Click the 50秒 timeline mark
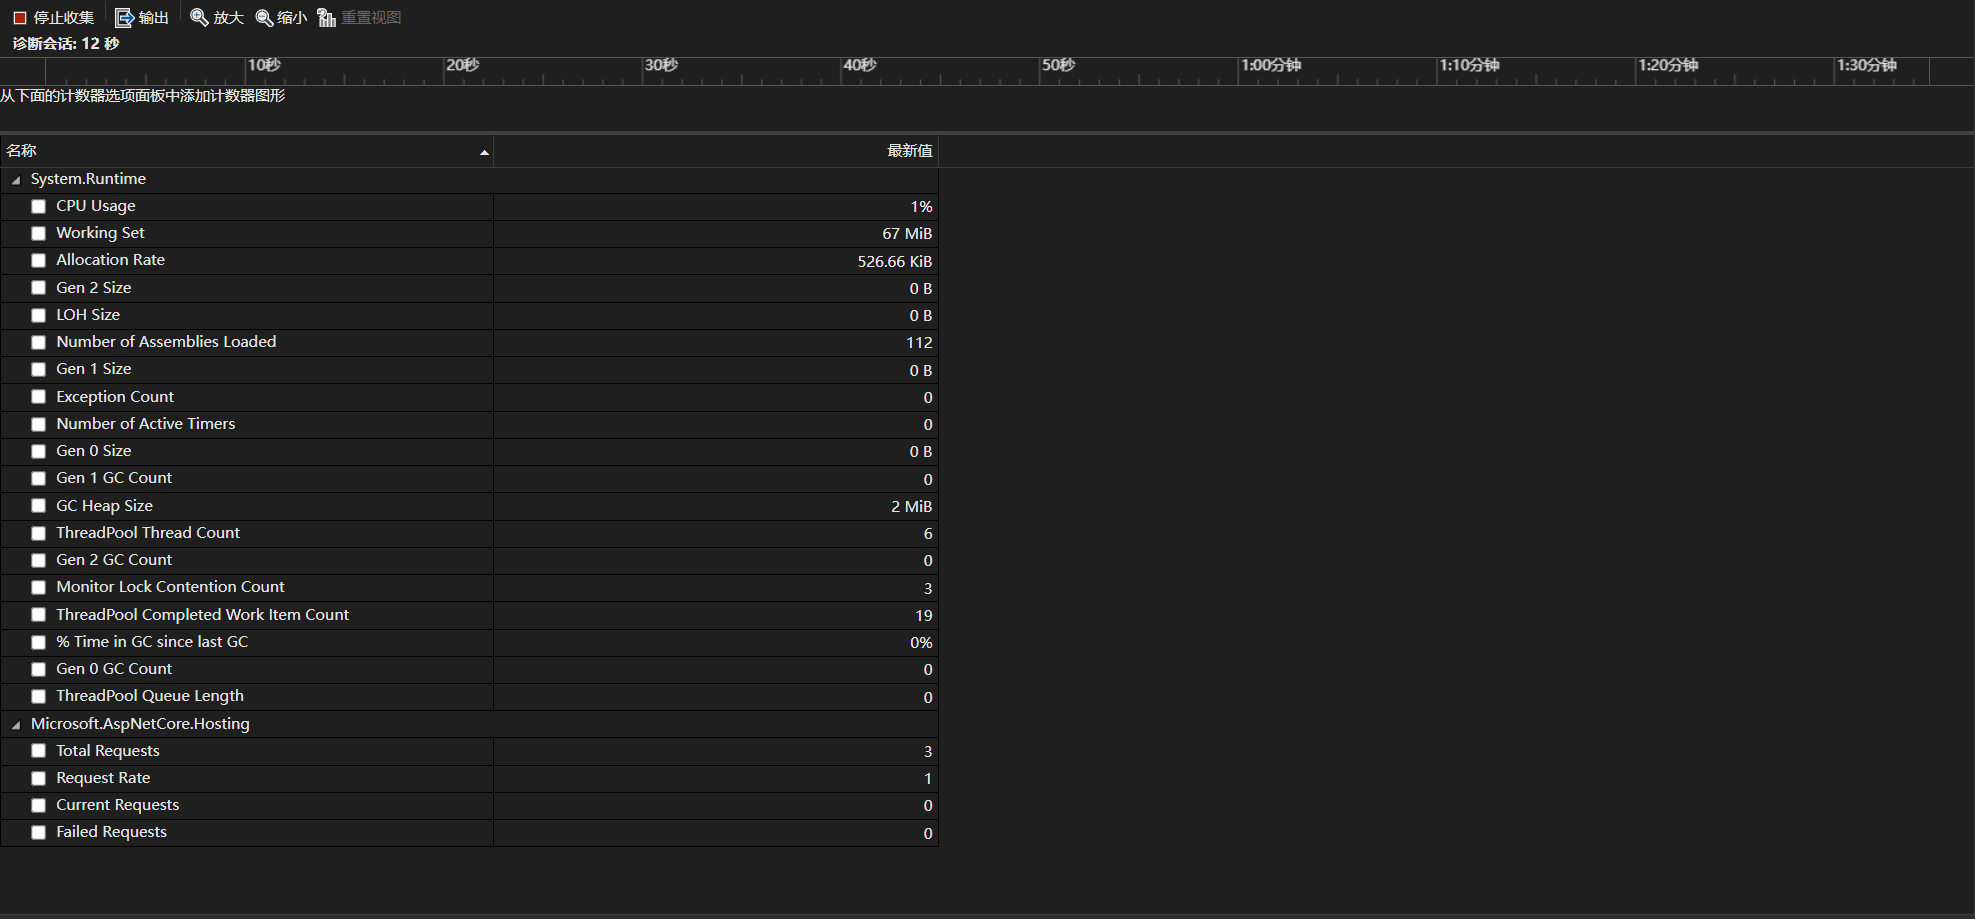 click(1058, 65)
